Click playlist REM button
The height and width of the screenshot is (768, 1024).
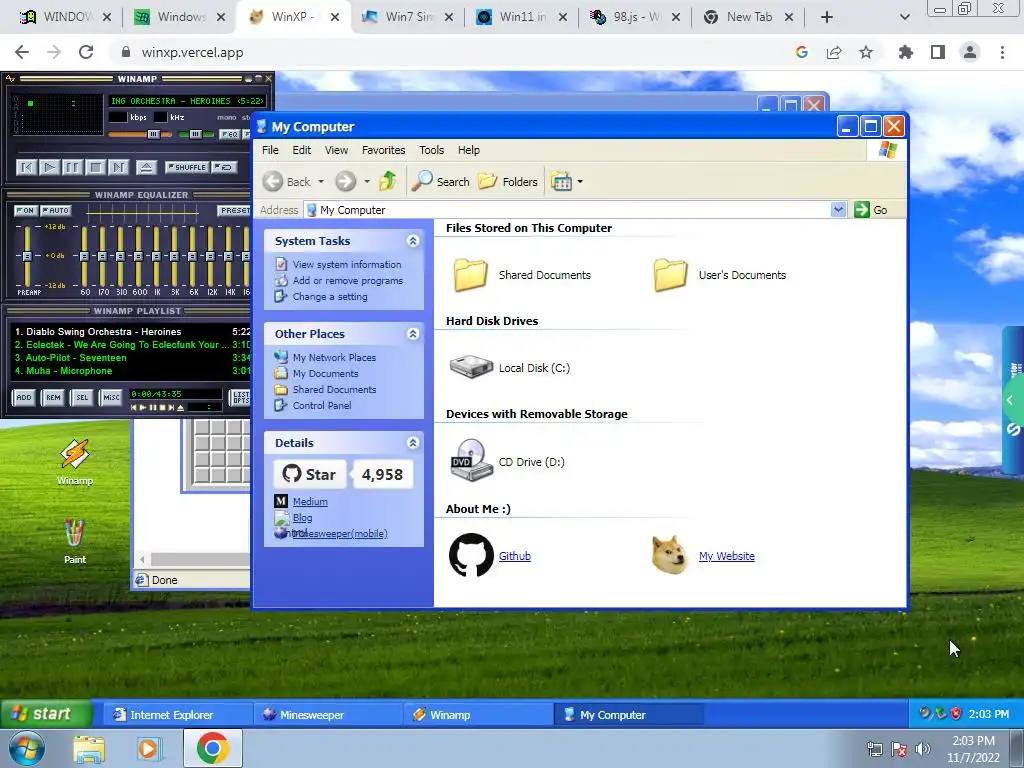[x=53, y=397]
